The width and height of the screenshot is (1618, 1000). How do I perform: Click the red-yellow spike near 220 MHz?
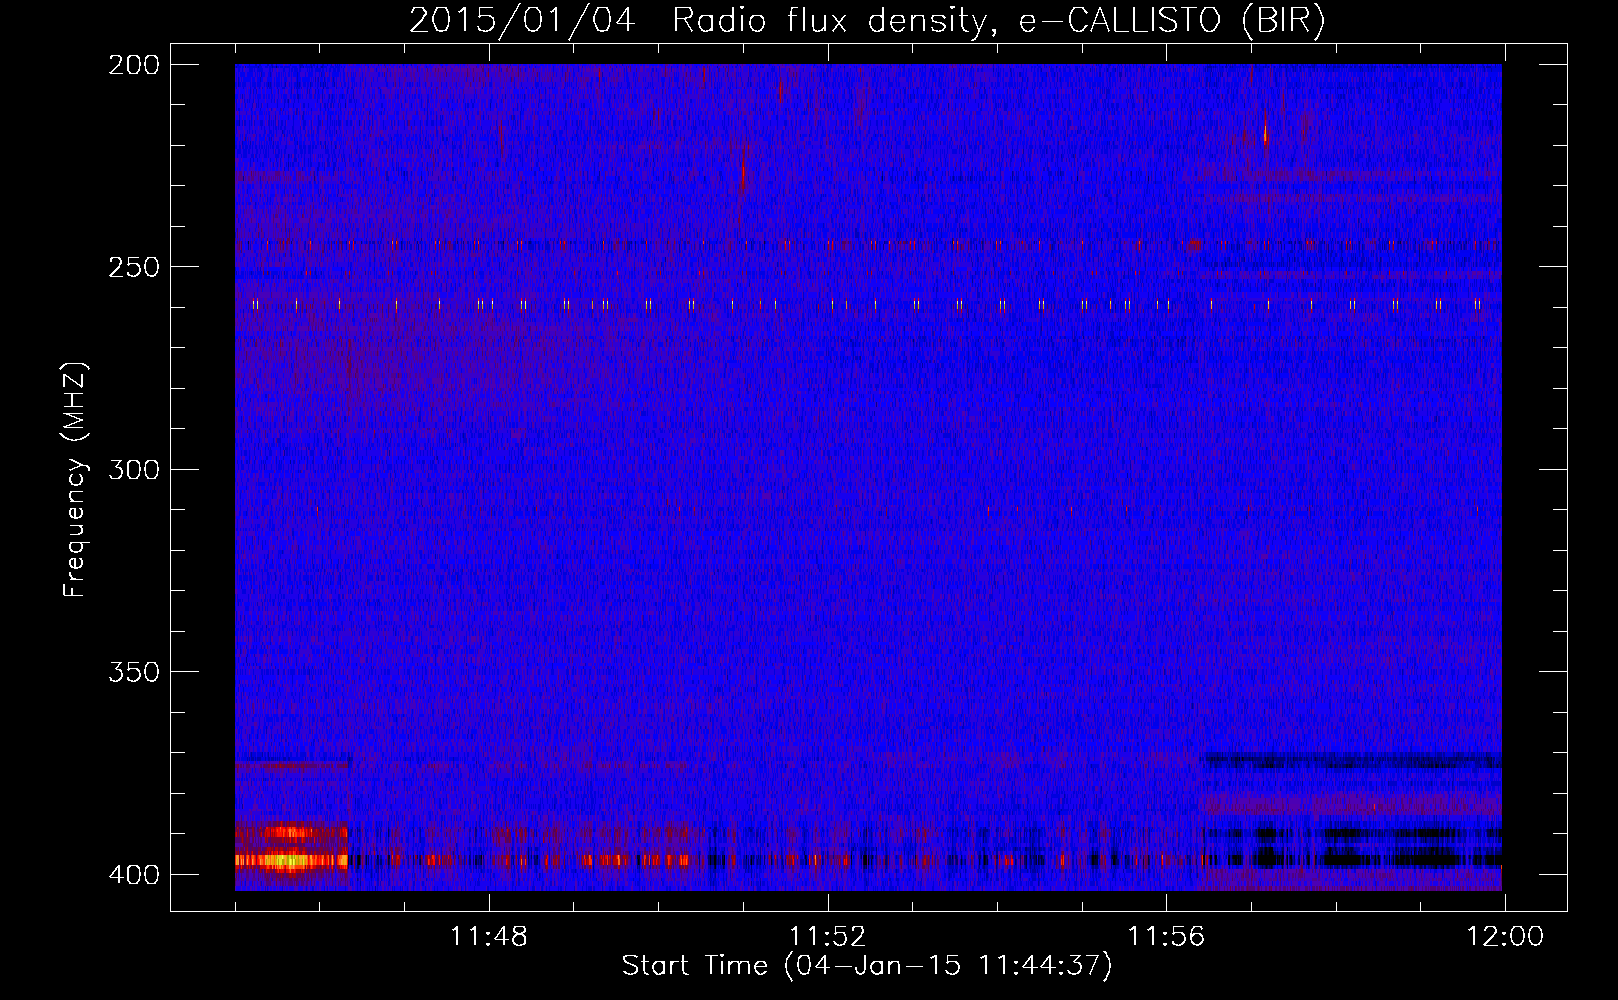pos(1266,135)
